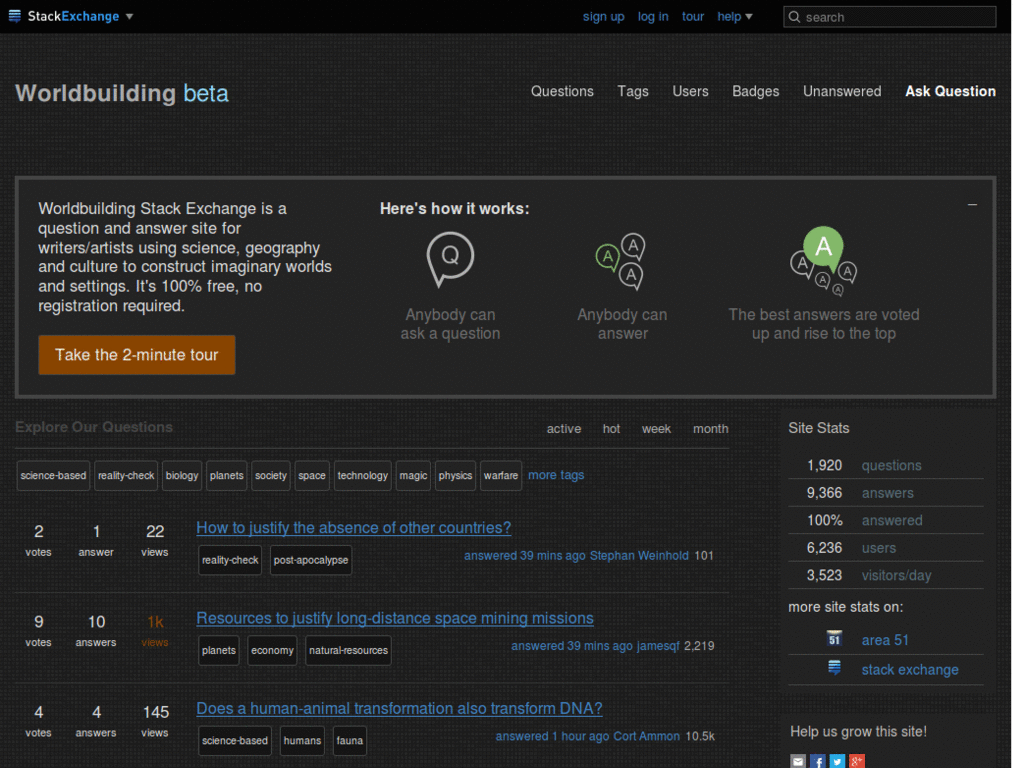
Task: Click the StackExchange logo icon
Action: [x=14, y=16]
